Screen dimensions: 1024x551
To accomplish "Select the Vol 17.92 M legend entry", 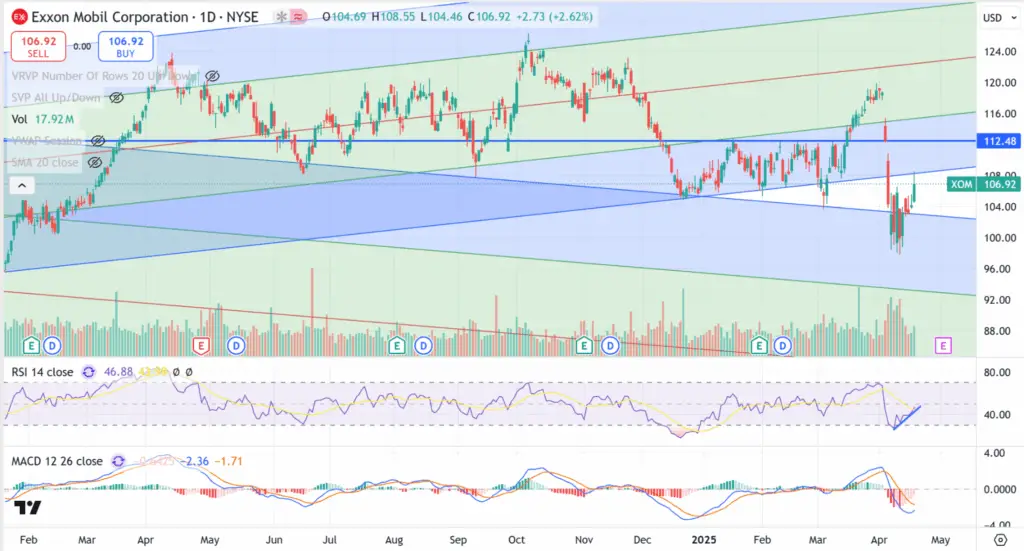I will point(43,119).
